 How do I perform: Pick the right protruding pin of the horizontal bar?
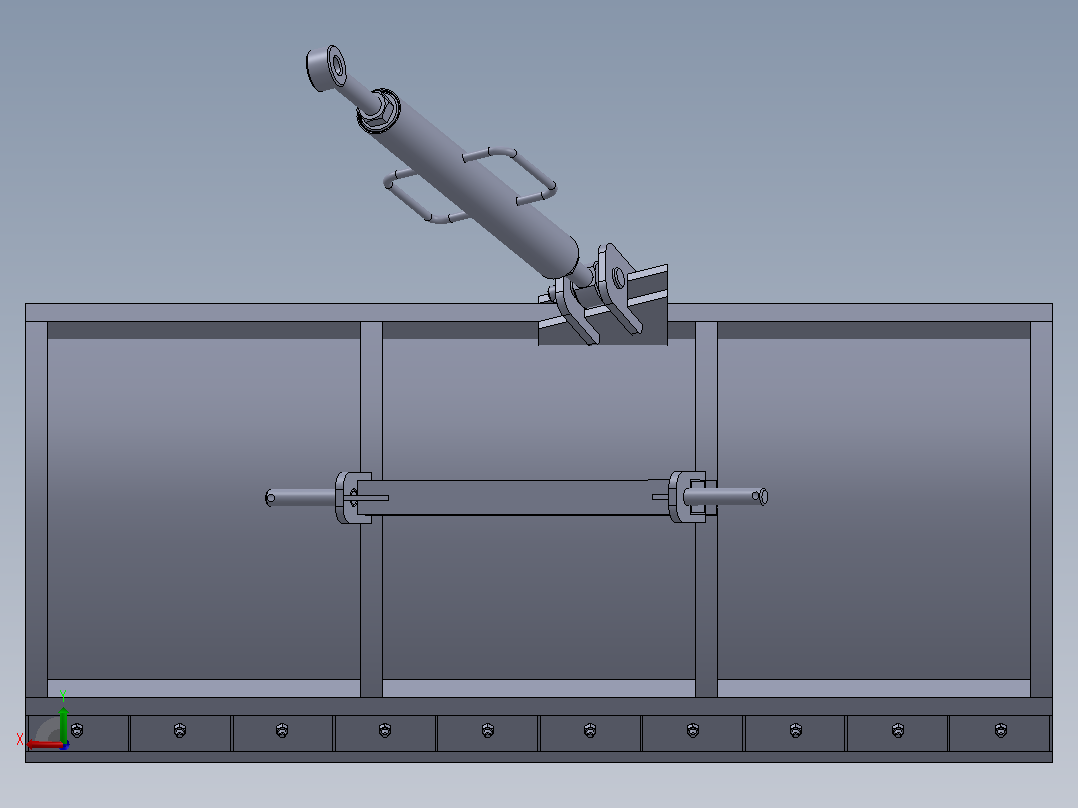tap(727, 496)
